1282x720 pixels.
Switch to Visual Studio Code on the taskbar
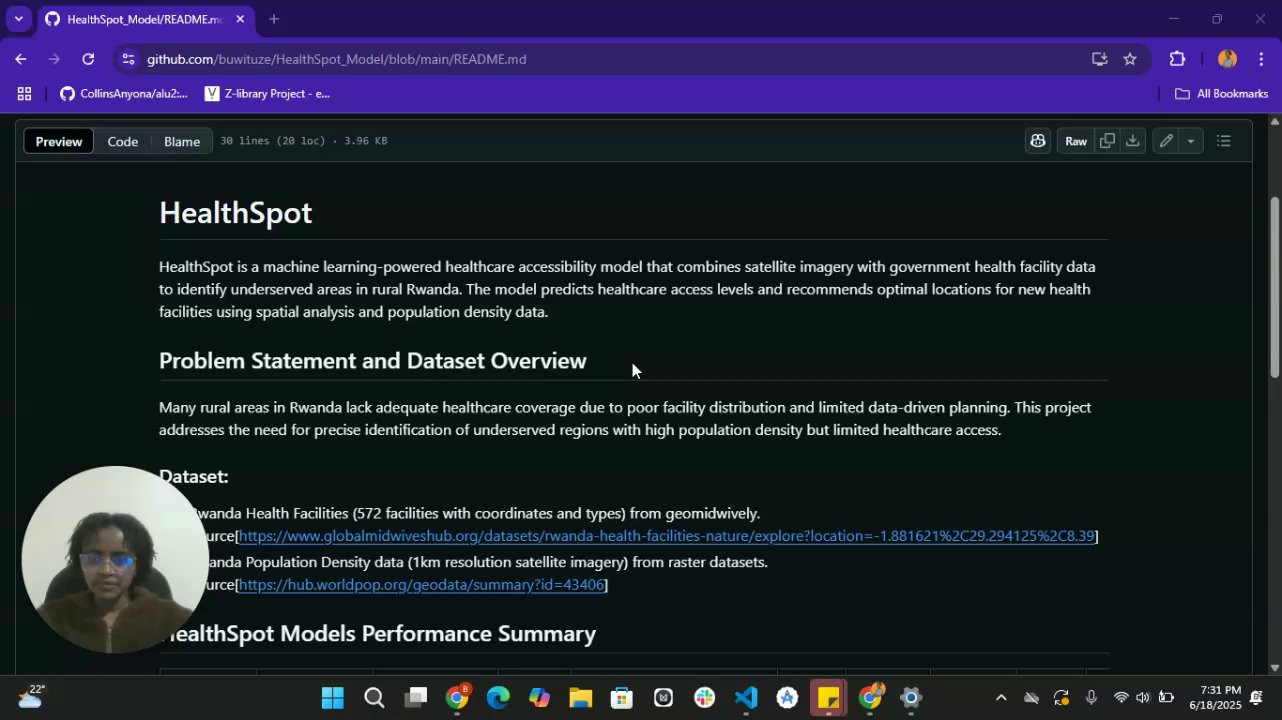pyautogui.click(x=746, y=698)
